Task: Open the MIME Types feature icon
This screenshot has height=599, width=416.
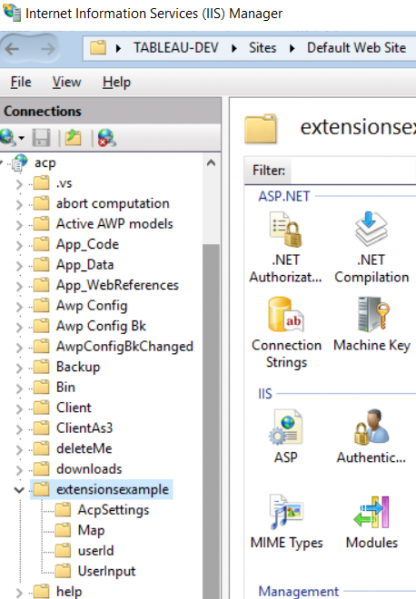Action: [286, 512]
